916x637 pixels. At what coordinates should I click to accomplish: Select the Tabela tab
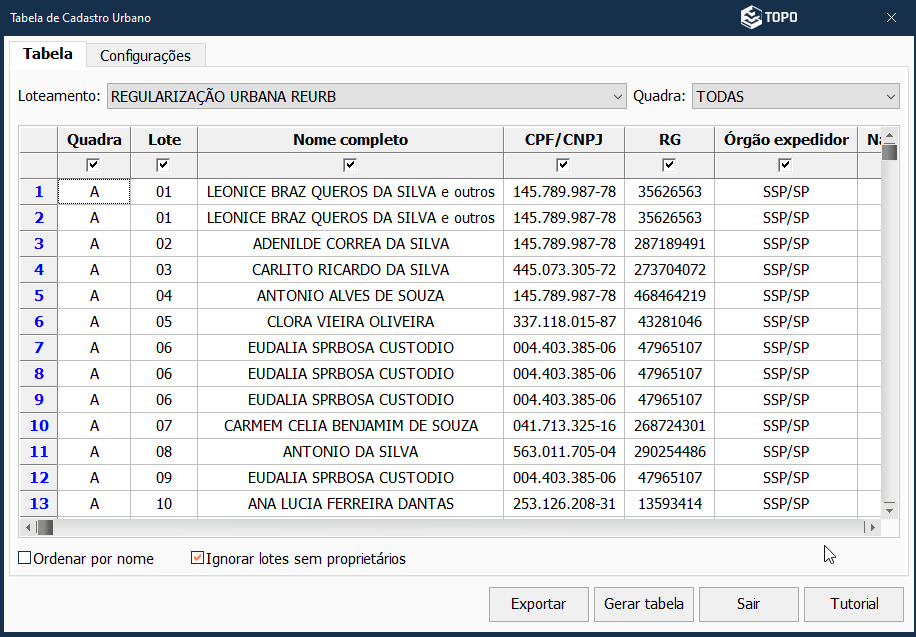pyautogui.click(x=48, y=54)
